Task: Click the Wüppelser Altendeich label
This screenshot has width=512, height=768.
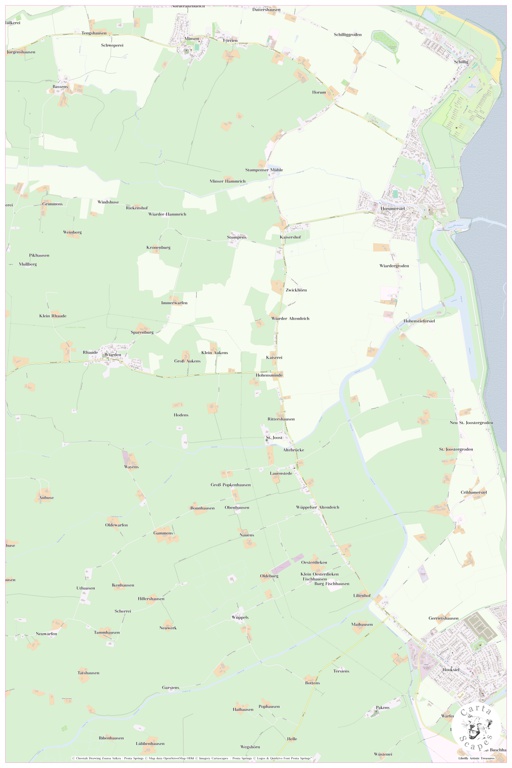Action: 317,507
